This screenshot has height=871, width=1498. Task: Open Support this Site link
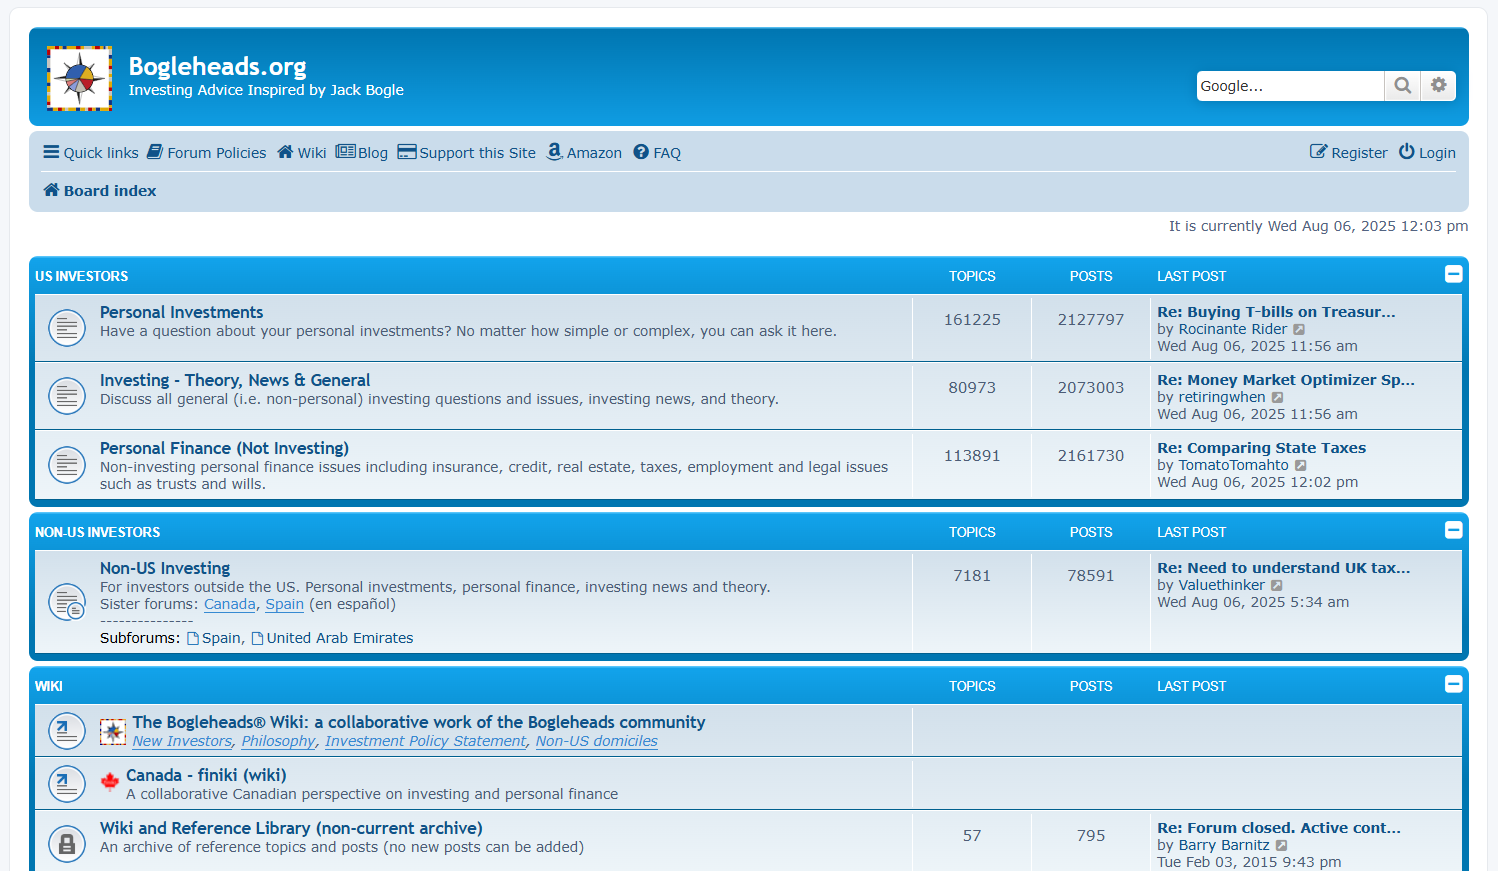point(467,153)
